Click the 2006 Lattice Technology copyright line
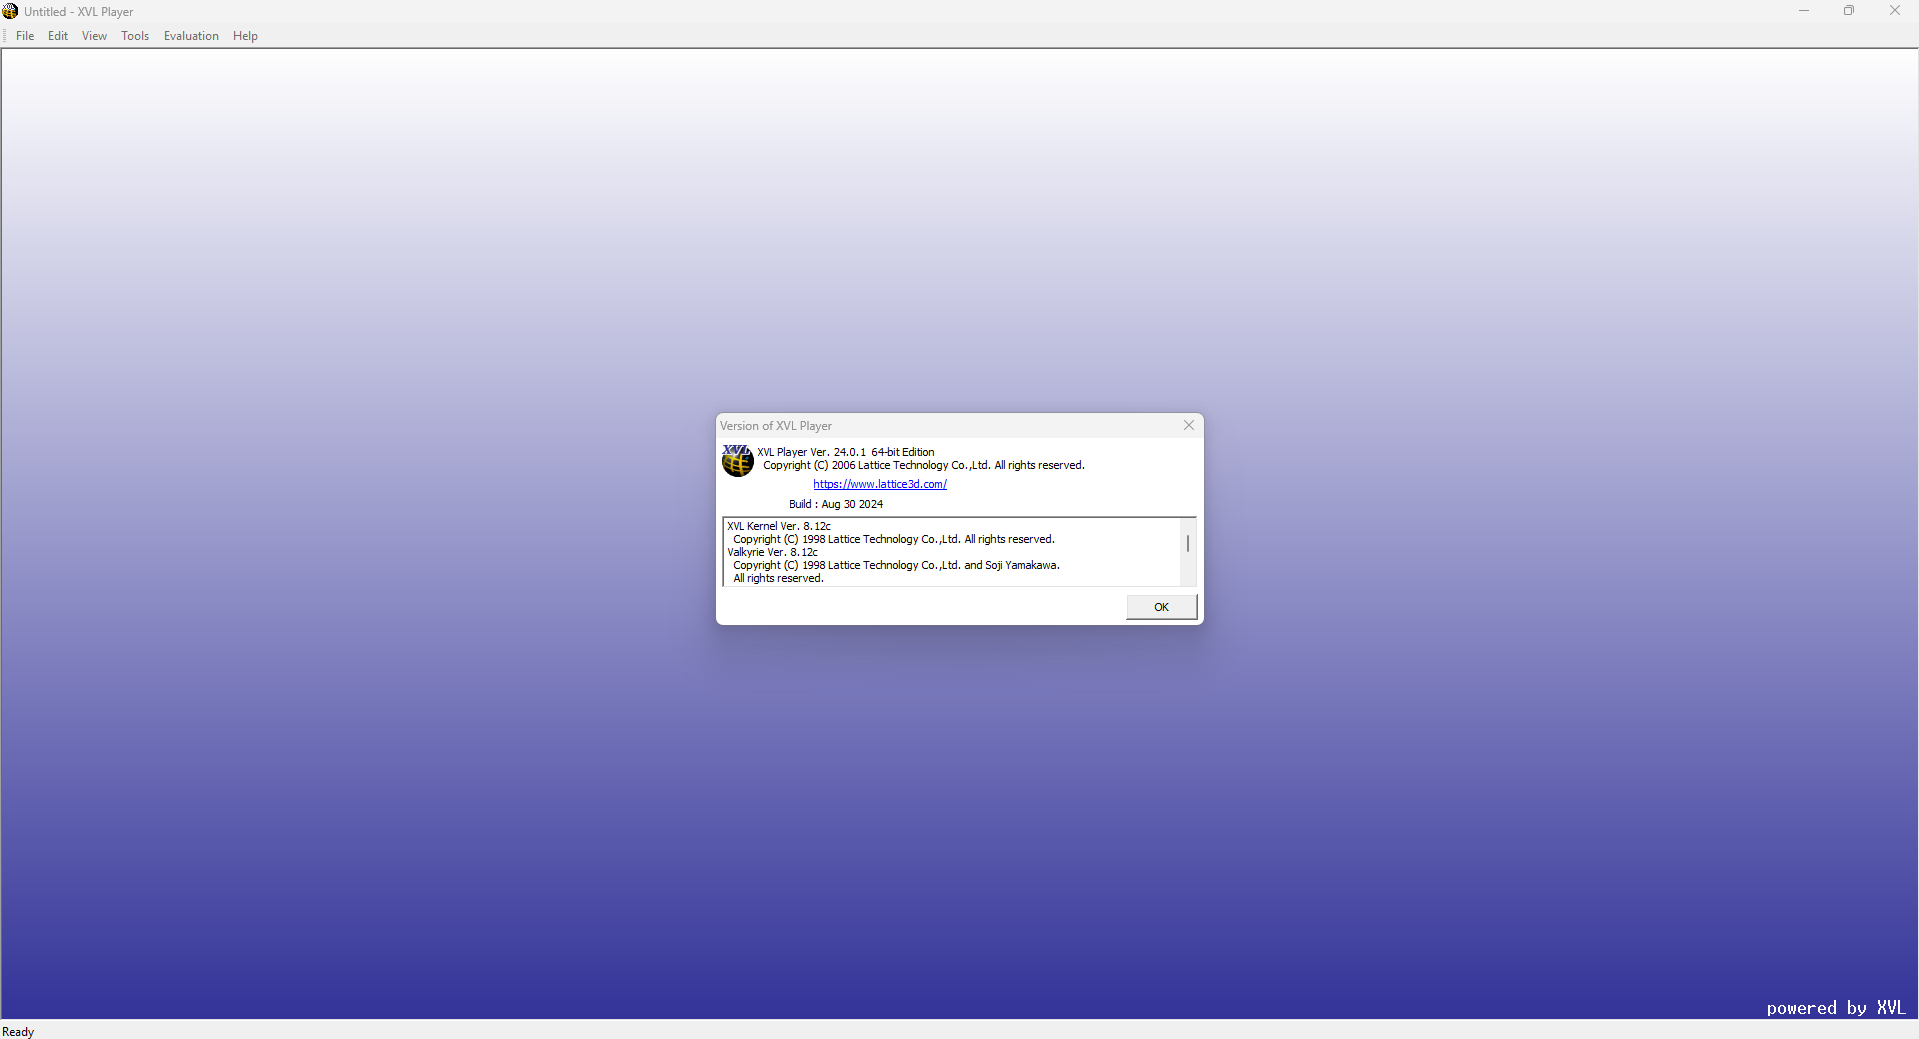The image size is (1919, 1039). coord(924,465)
